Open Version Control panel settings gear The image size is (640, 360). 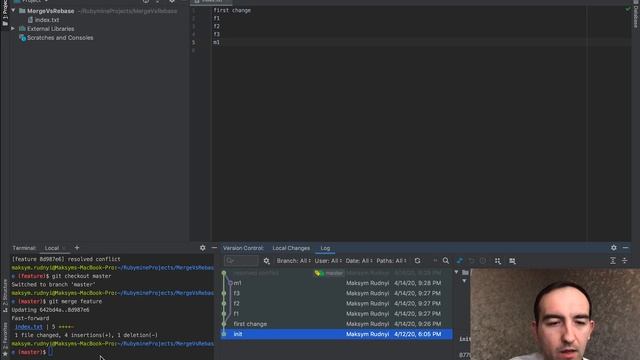click(613, 248)
